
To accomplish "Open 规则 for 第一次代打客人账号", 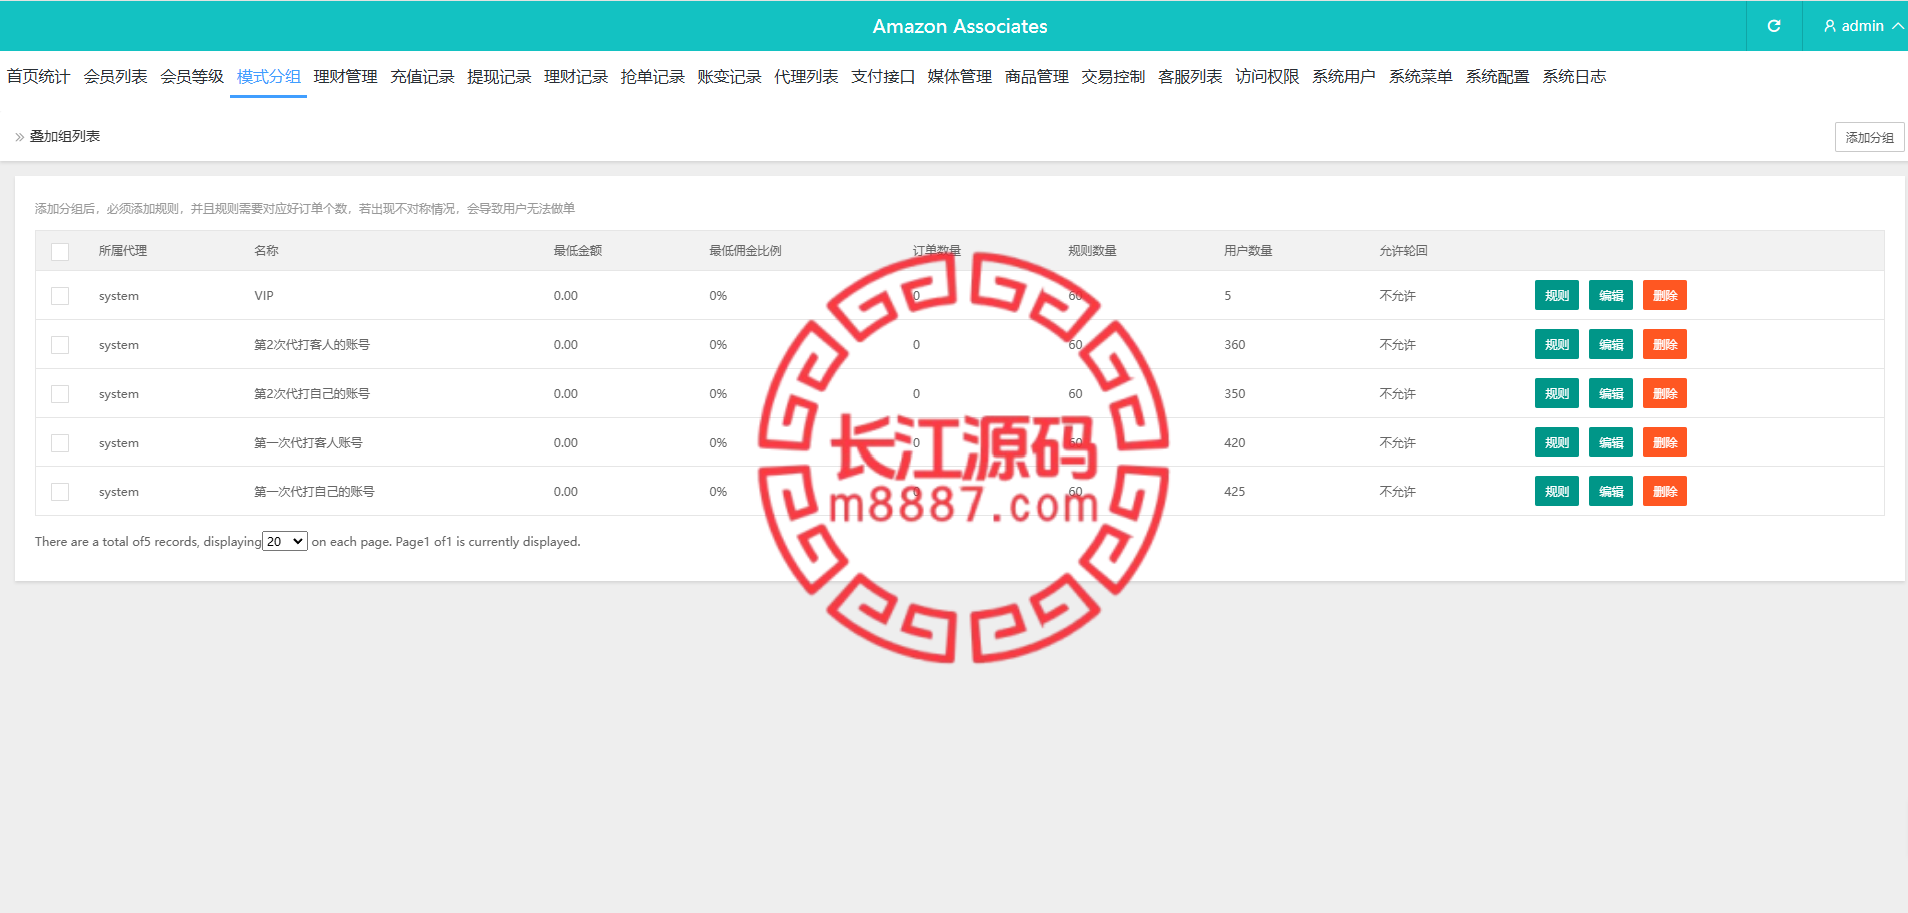I will 1557,442.
